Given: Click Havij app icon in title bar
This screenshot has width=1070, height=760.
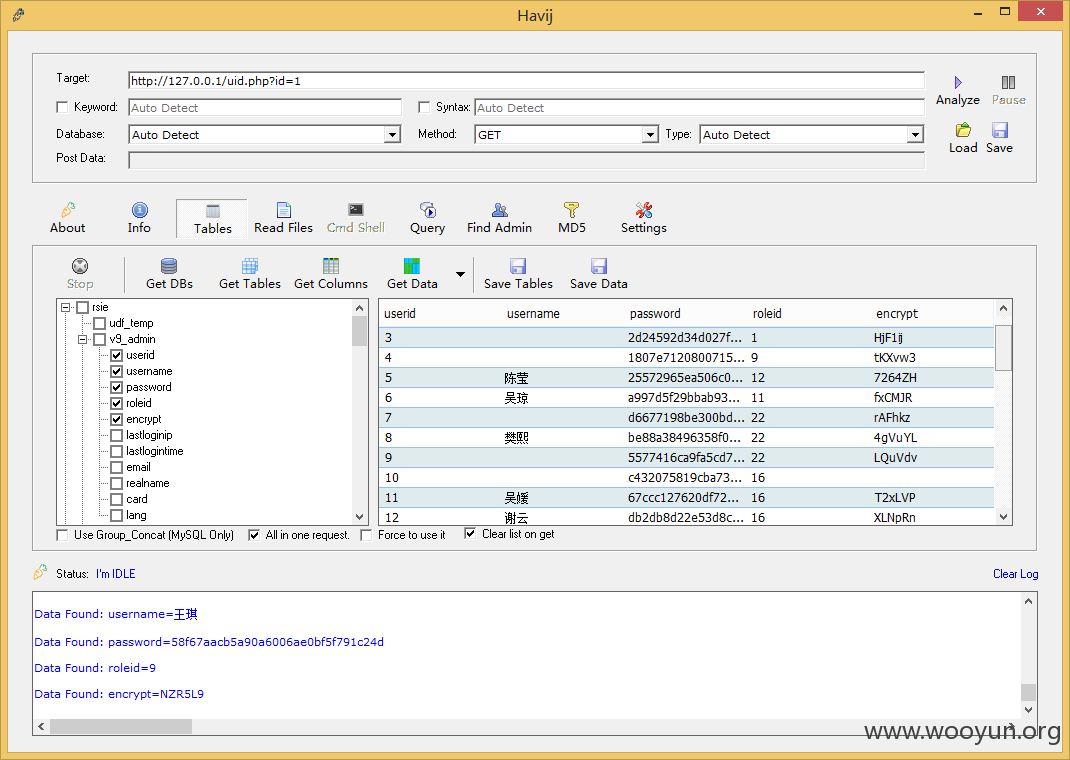Looking at the screenshot, I should (x=18, y=14).
